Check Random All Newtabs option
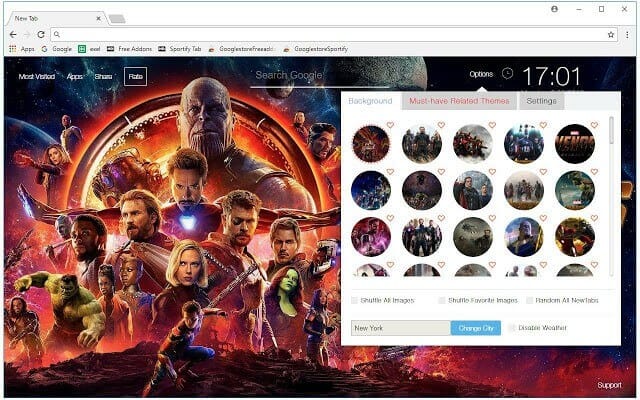Screen dimensions: 640x400 529,300
